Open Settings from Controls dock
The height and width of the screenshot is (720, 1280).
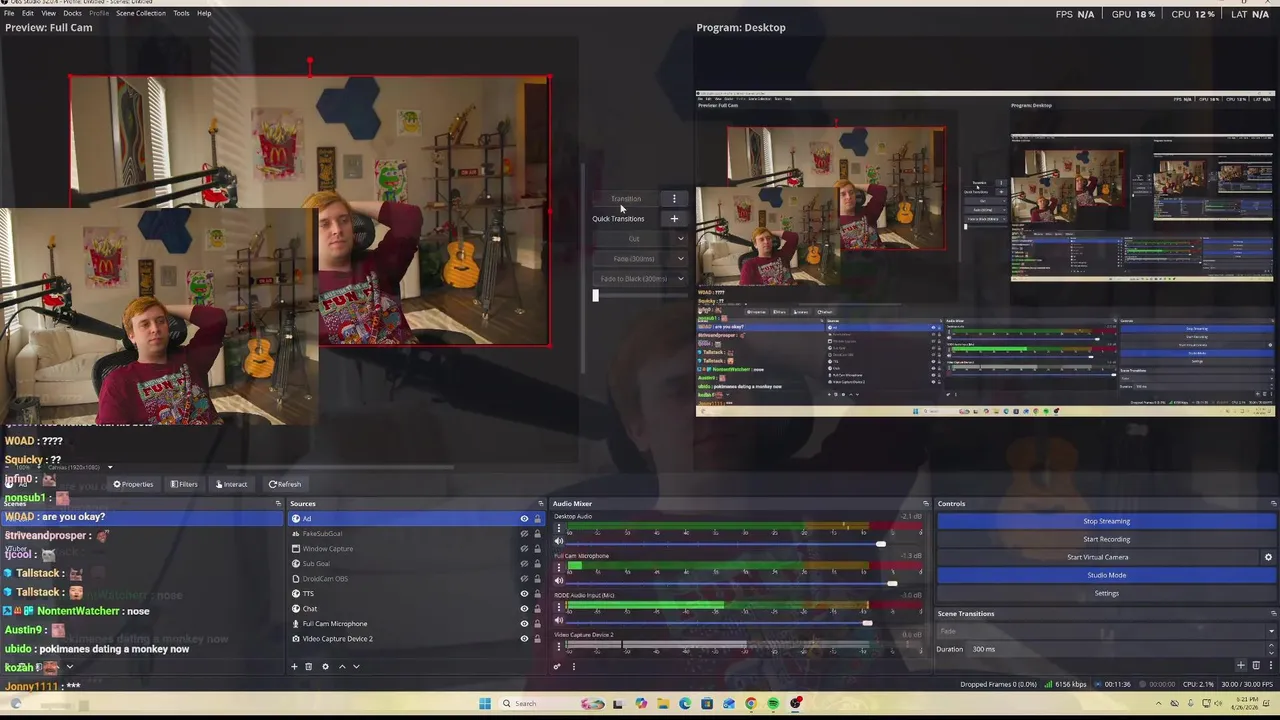(1106, 593)
